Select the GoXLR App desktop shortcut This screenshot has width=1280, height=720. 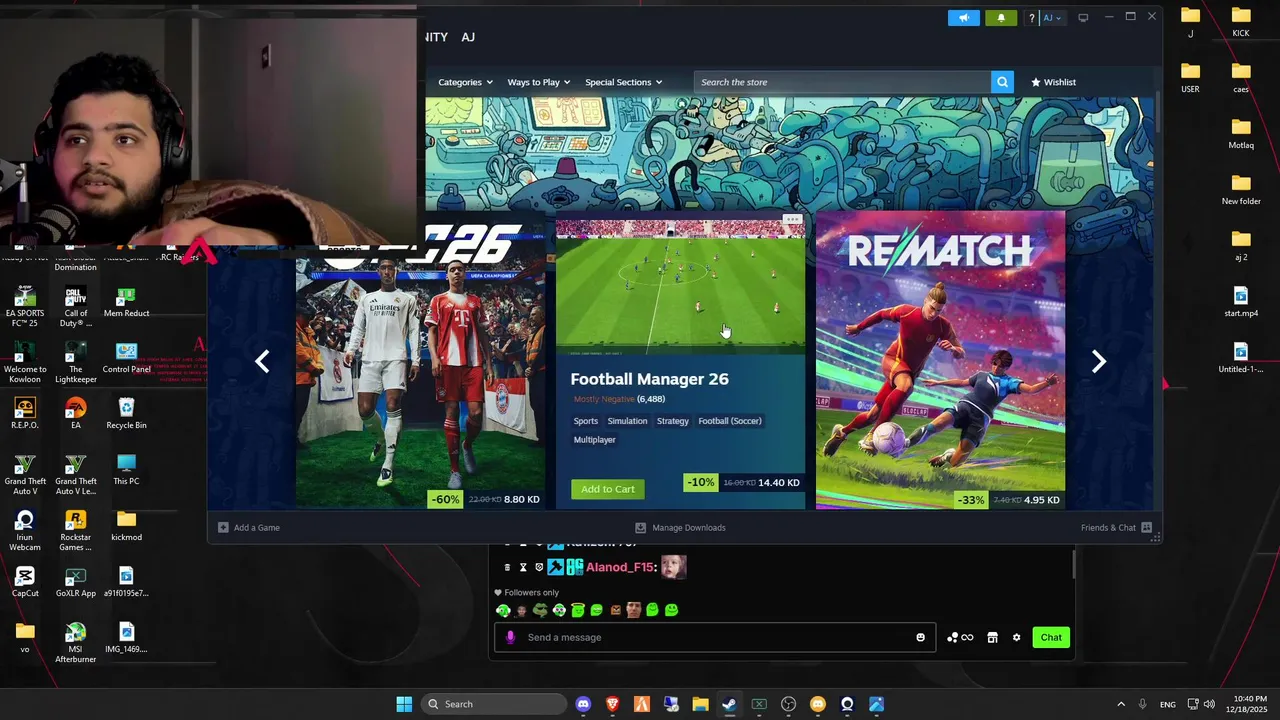75,581
